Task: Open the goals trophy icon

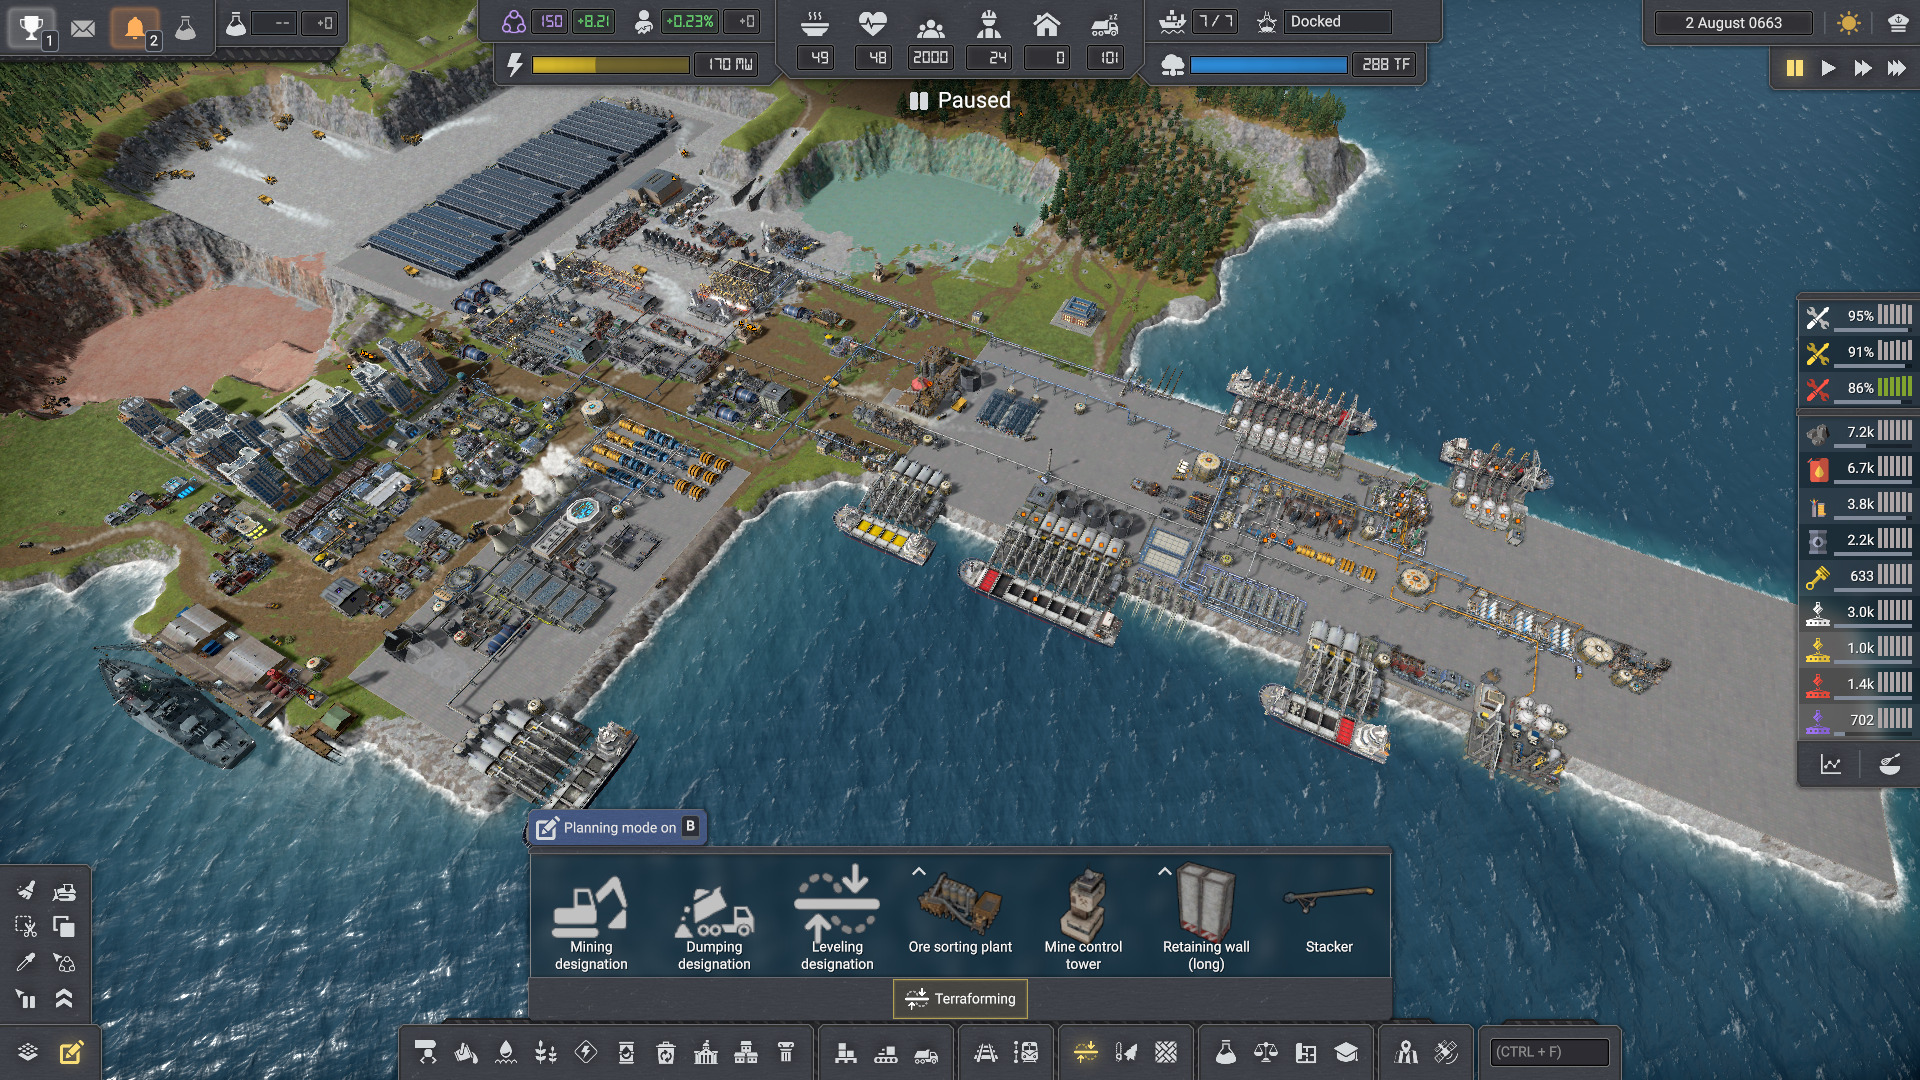Action: [32, 27]
